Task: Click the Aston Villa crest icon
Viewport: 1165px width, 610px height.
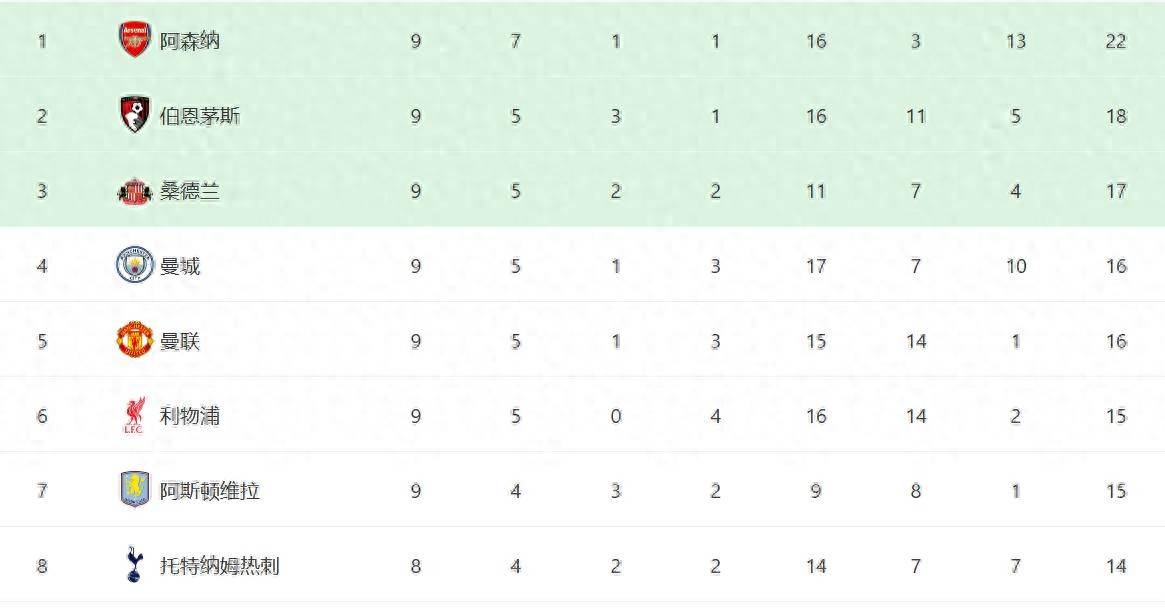Action: (x=134, y=491)
